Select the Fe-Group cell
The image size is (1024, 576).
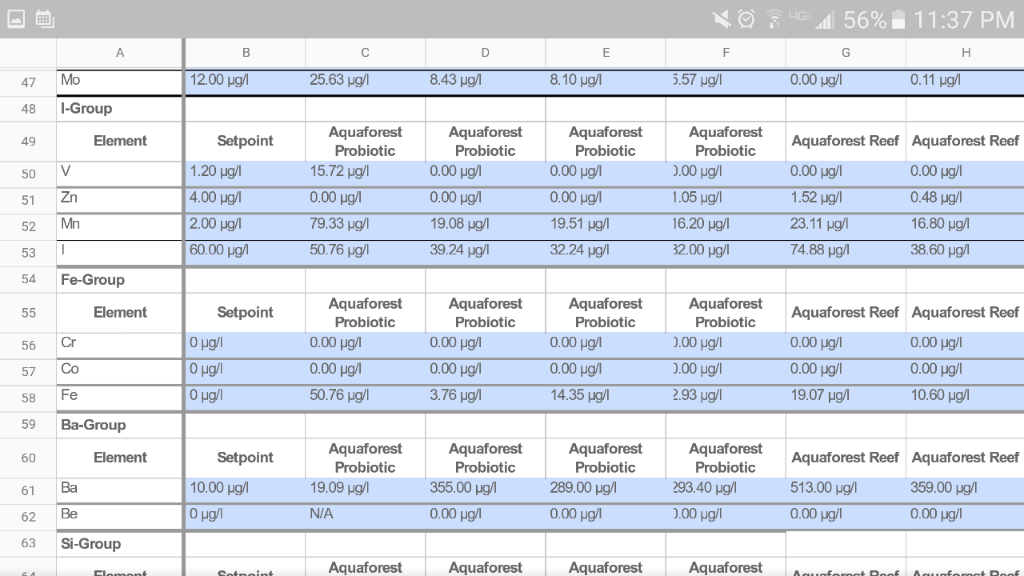click(x=120, y=280)
